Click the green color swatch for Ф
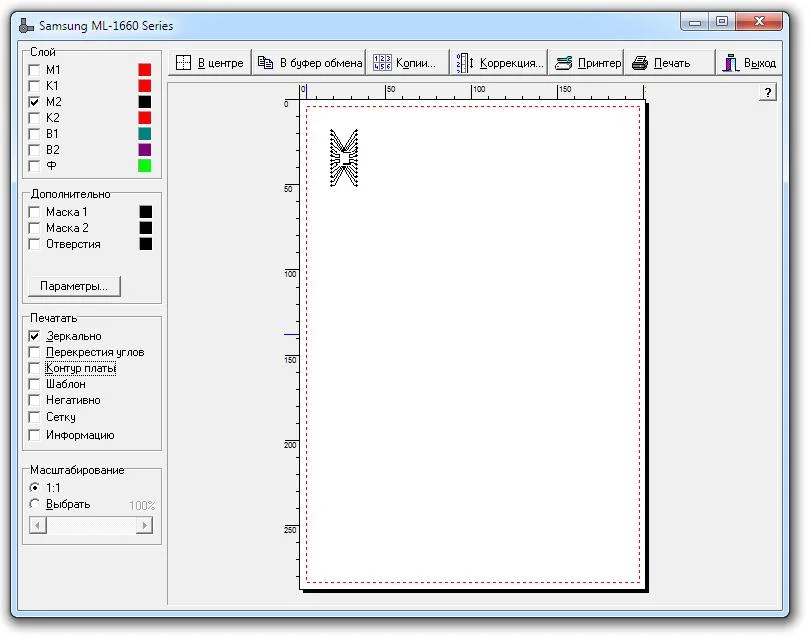811x640 pixels. (145, 166)
